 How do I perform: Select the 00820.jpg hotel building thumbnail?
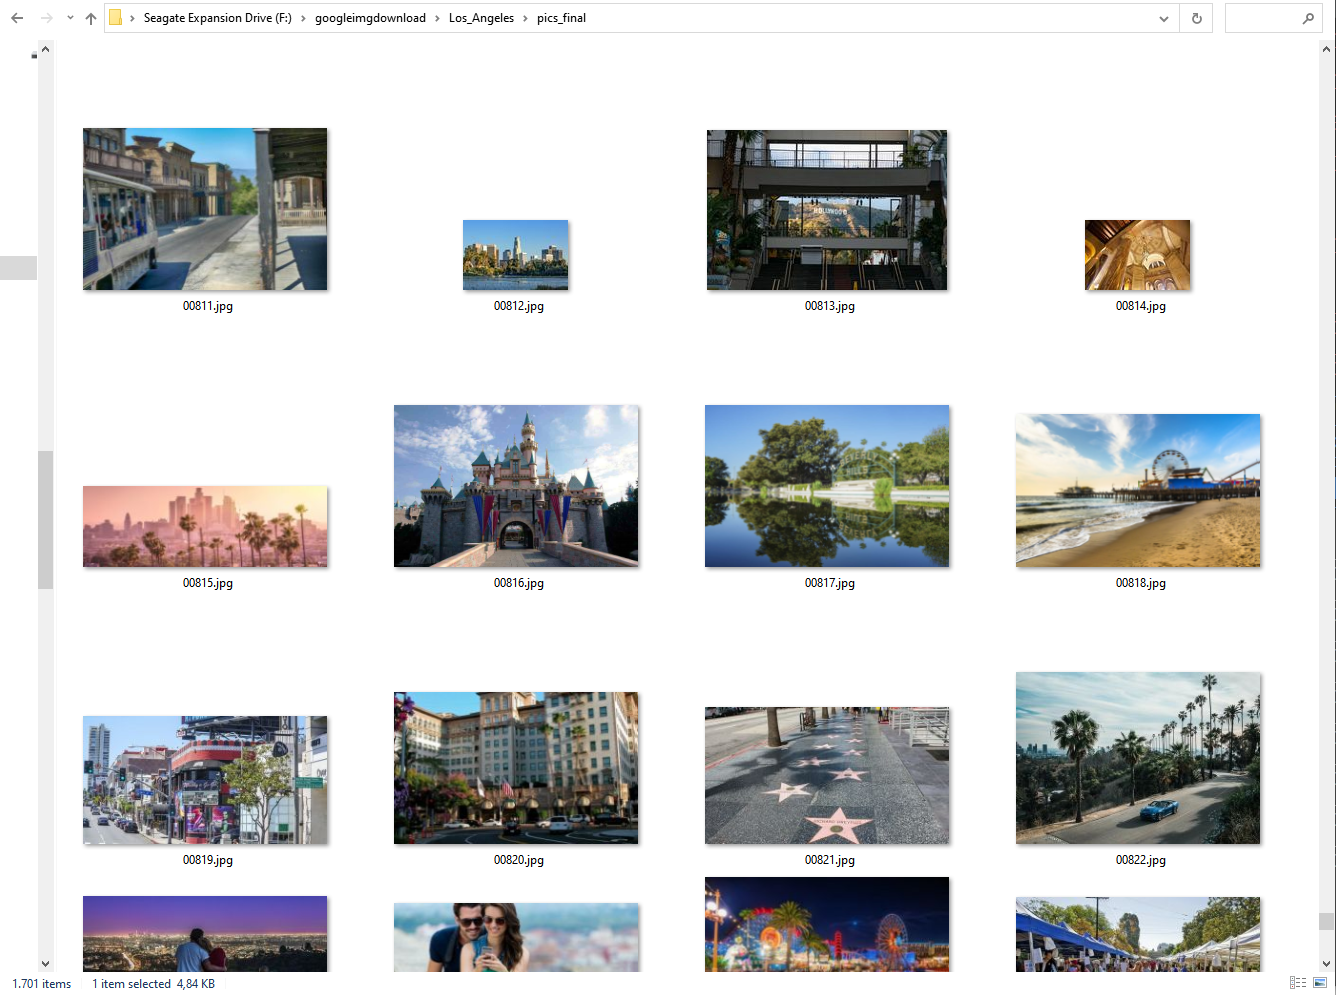click(x=516, y=768)
